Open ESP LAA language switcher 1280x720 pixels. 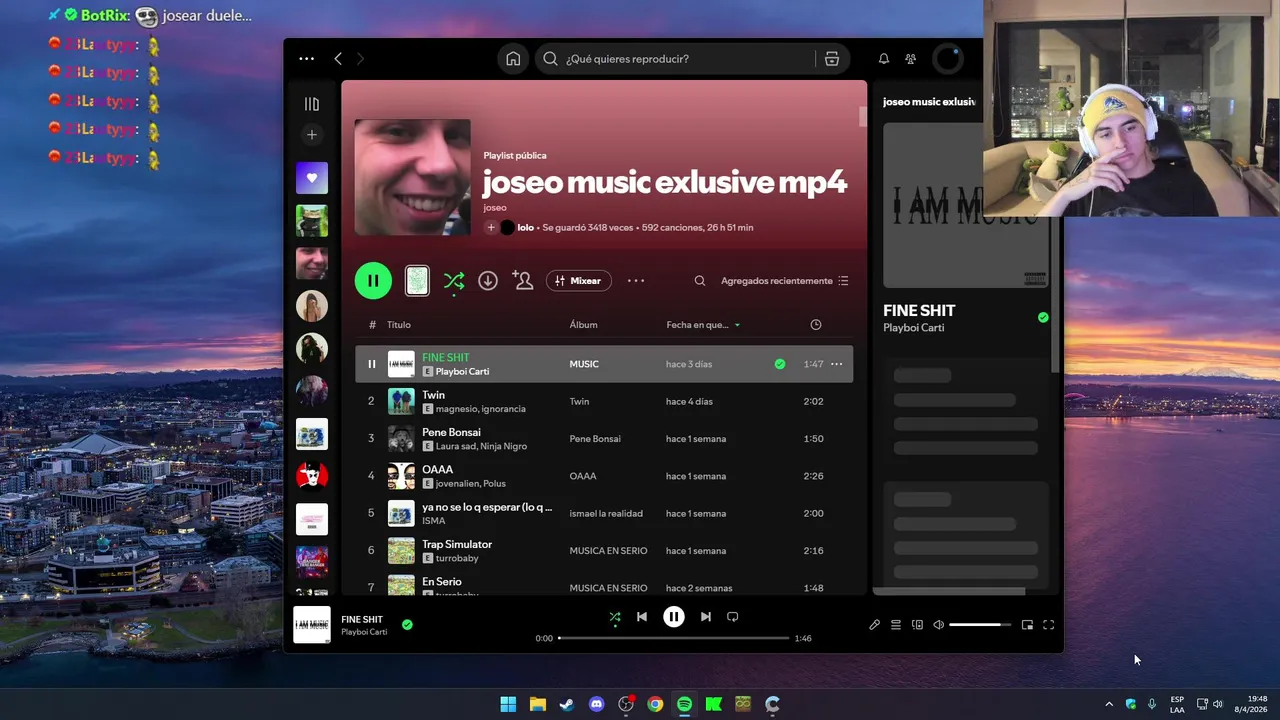1177,704
